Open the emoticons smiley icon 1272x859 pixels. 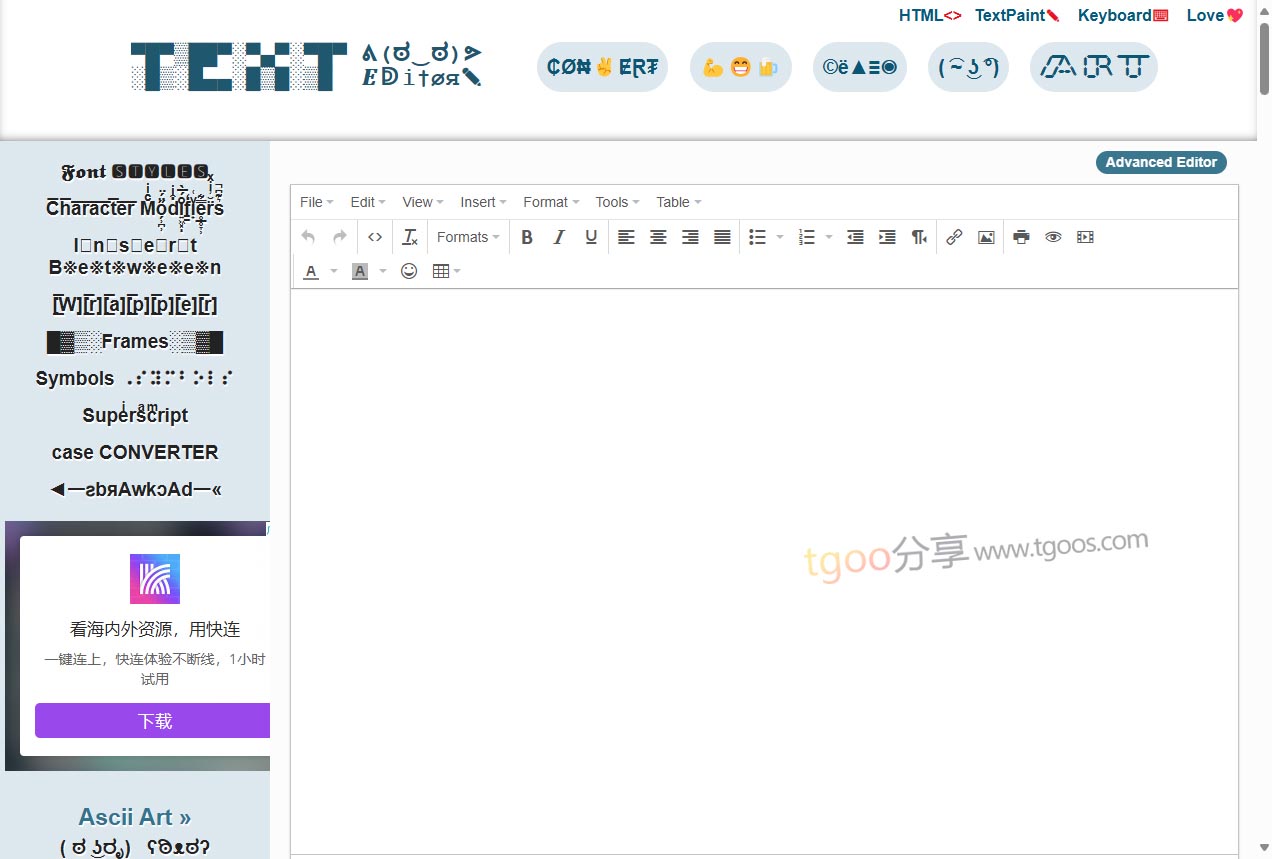(x=409, y=271)
